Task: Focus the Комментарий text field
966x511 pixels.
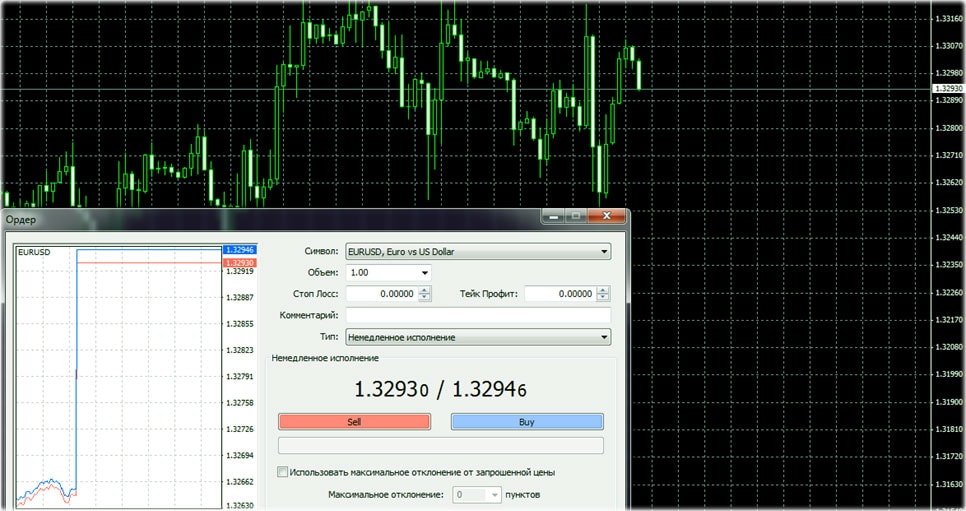Action: pos(478,315)
